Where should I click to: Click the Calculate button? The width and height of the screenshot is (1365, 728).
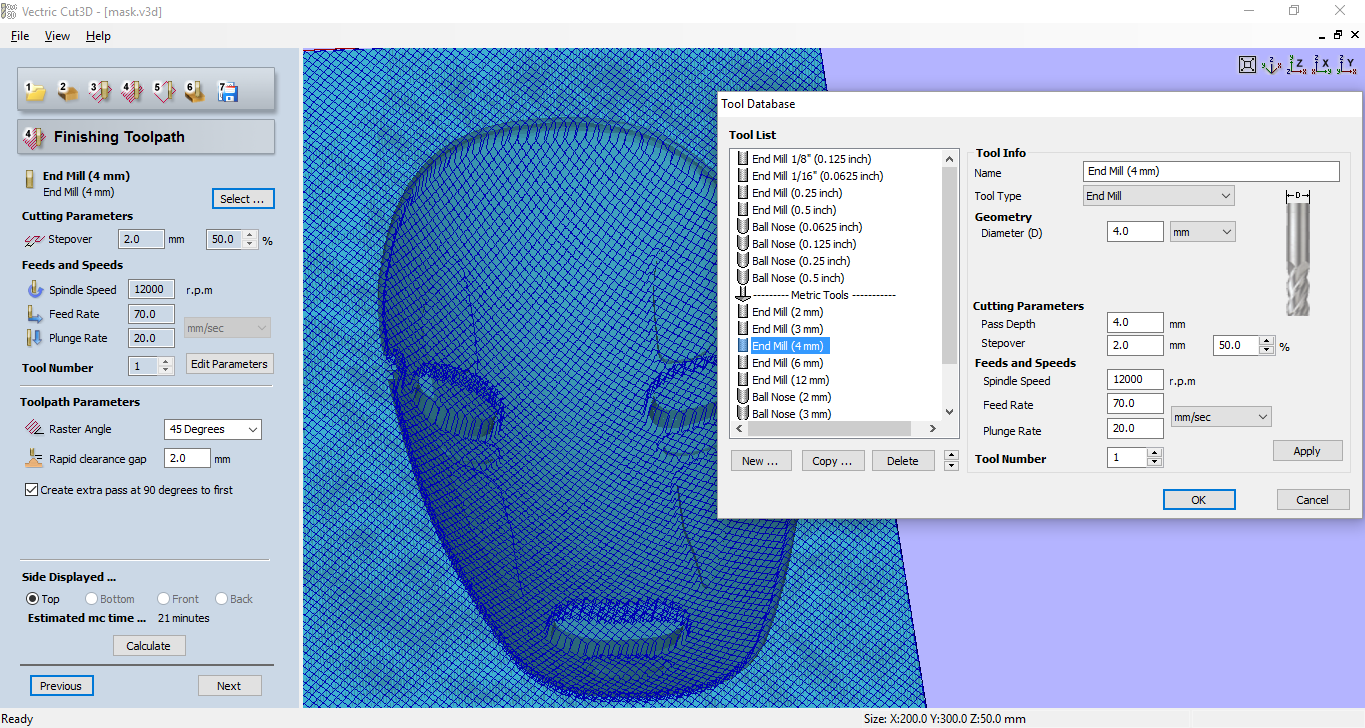tap(148, 645)
